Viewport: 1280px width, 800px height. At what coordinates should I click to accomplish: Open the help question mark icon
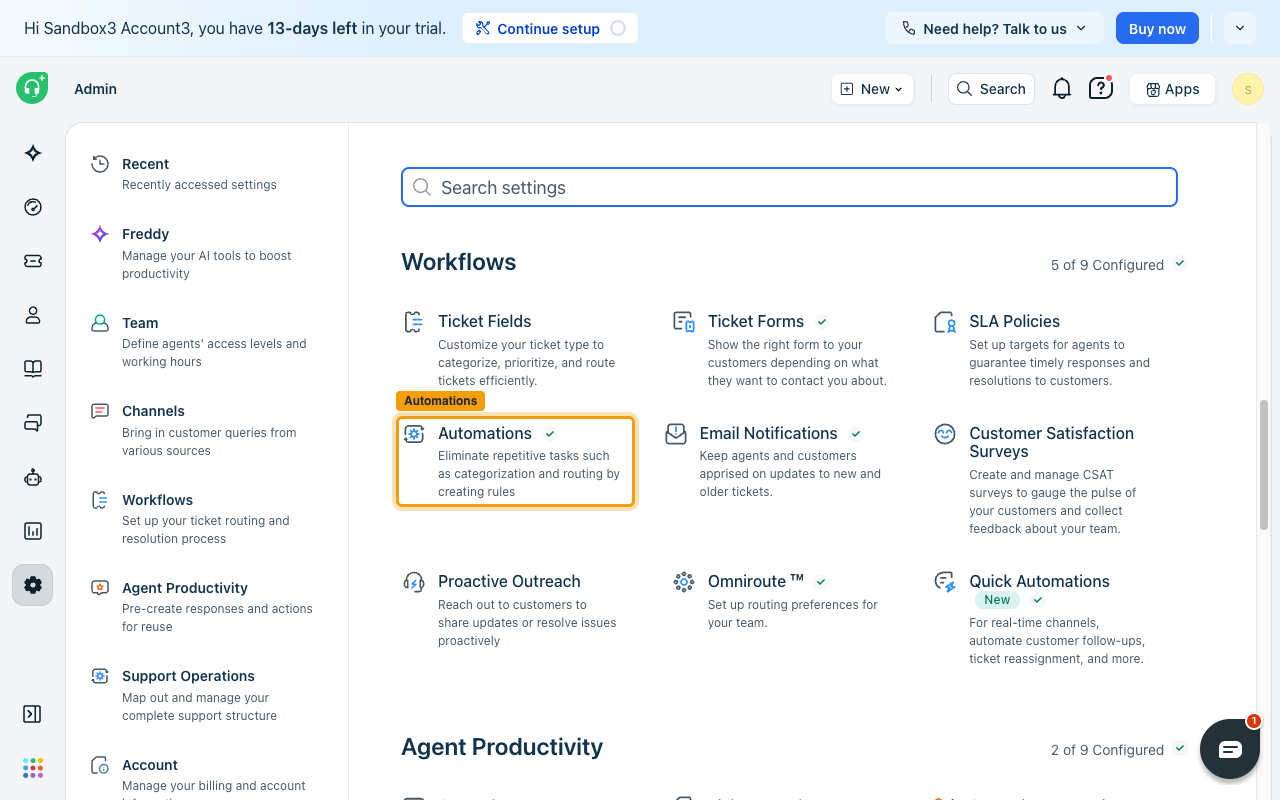(1101, 89)
